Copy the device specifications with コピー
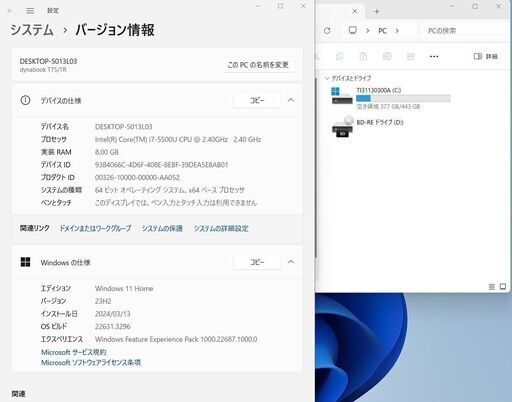Screen dimensions: 512x402 pos(257,100)
